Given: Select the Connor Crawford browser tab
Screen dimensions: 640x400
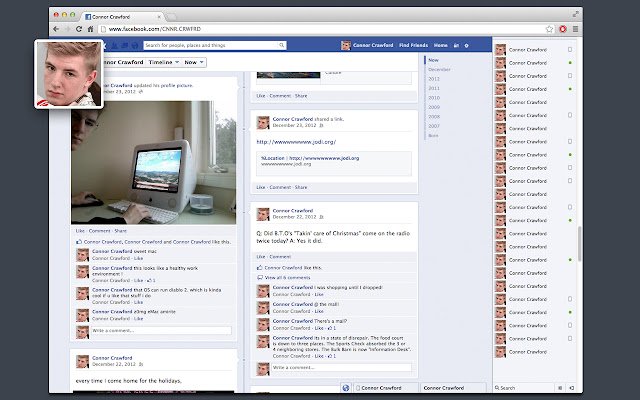Looking at the screenshot, I should click(x=122, y=17).
